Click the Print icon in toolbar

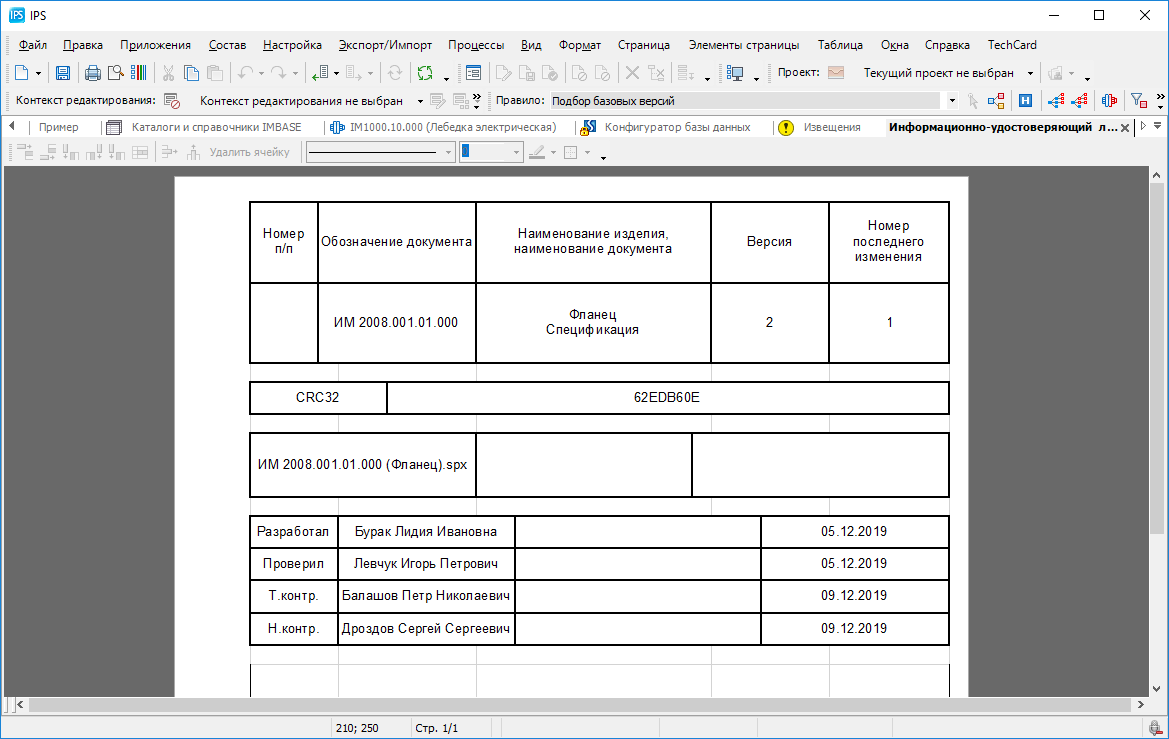click(x=93, y=73)
